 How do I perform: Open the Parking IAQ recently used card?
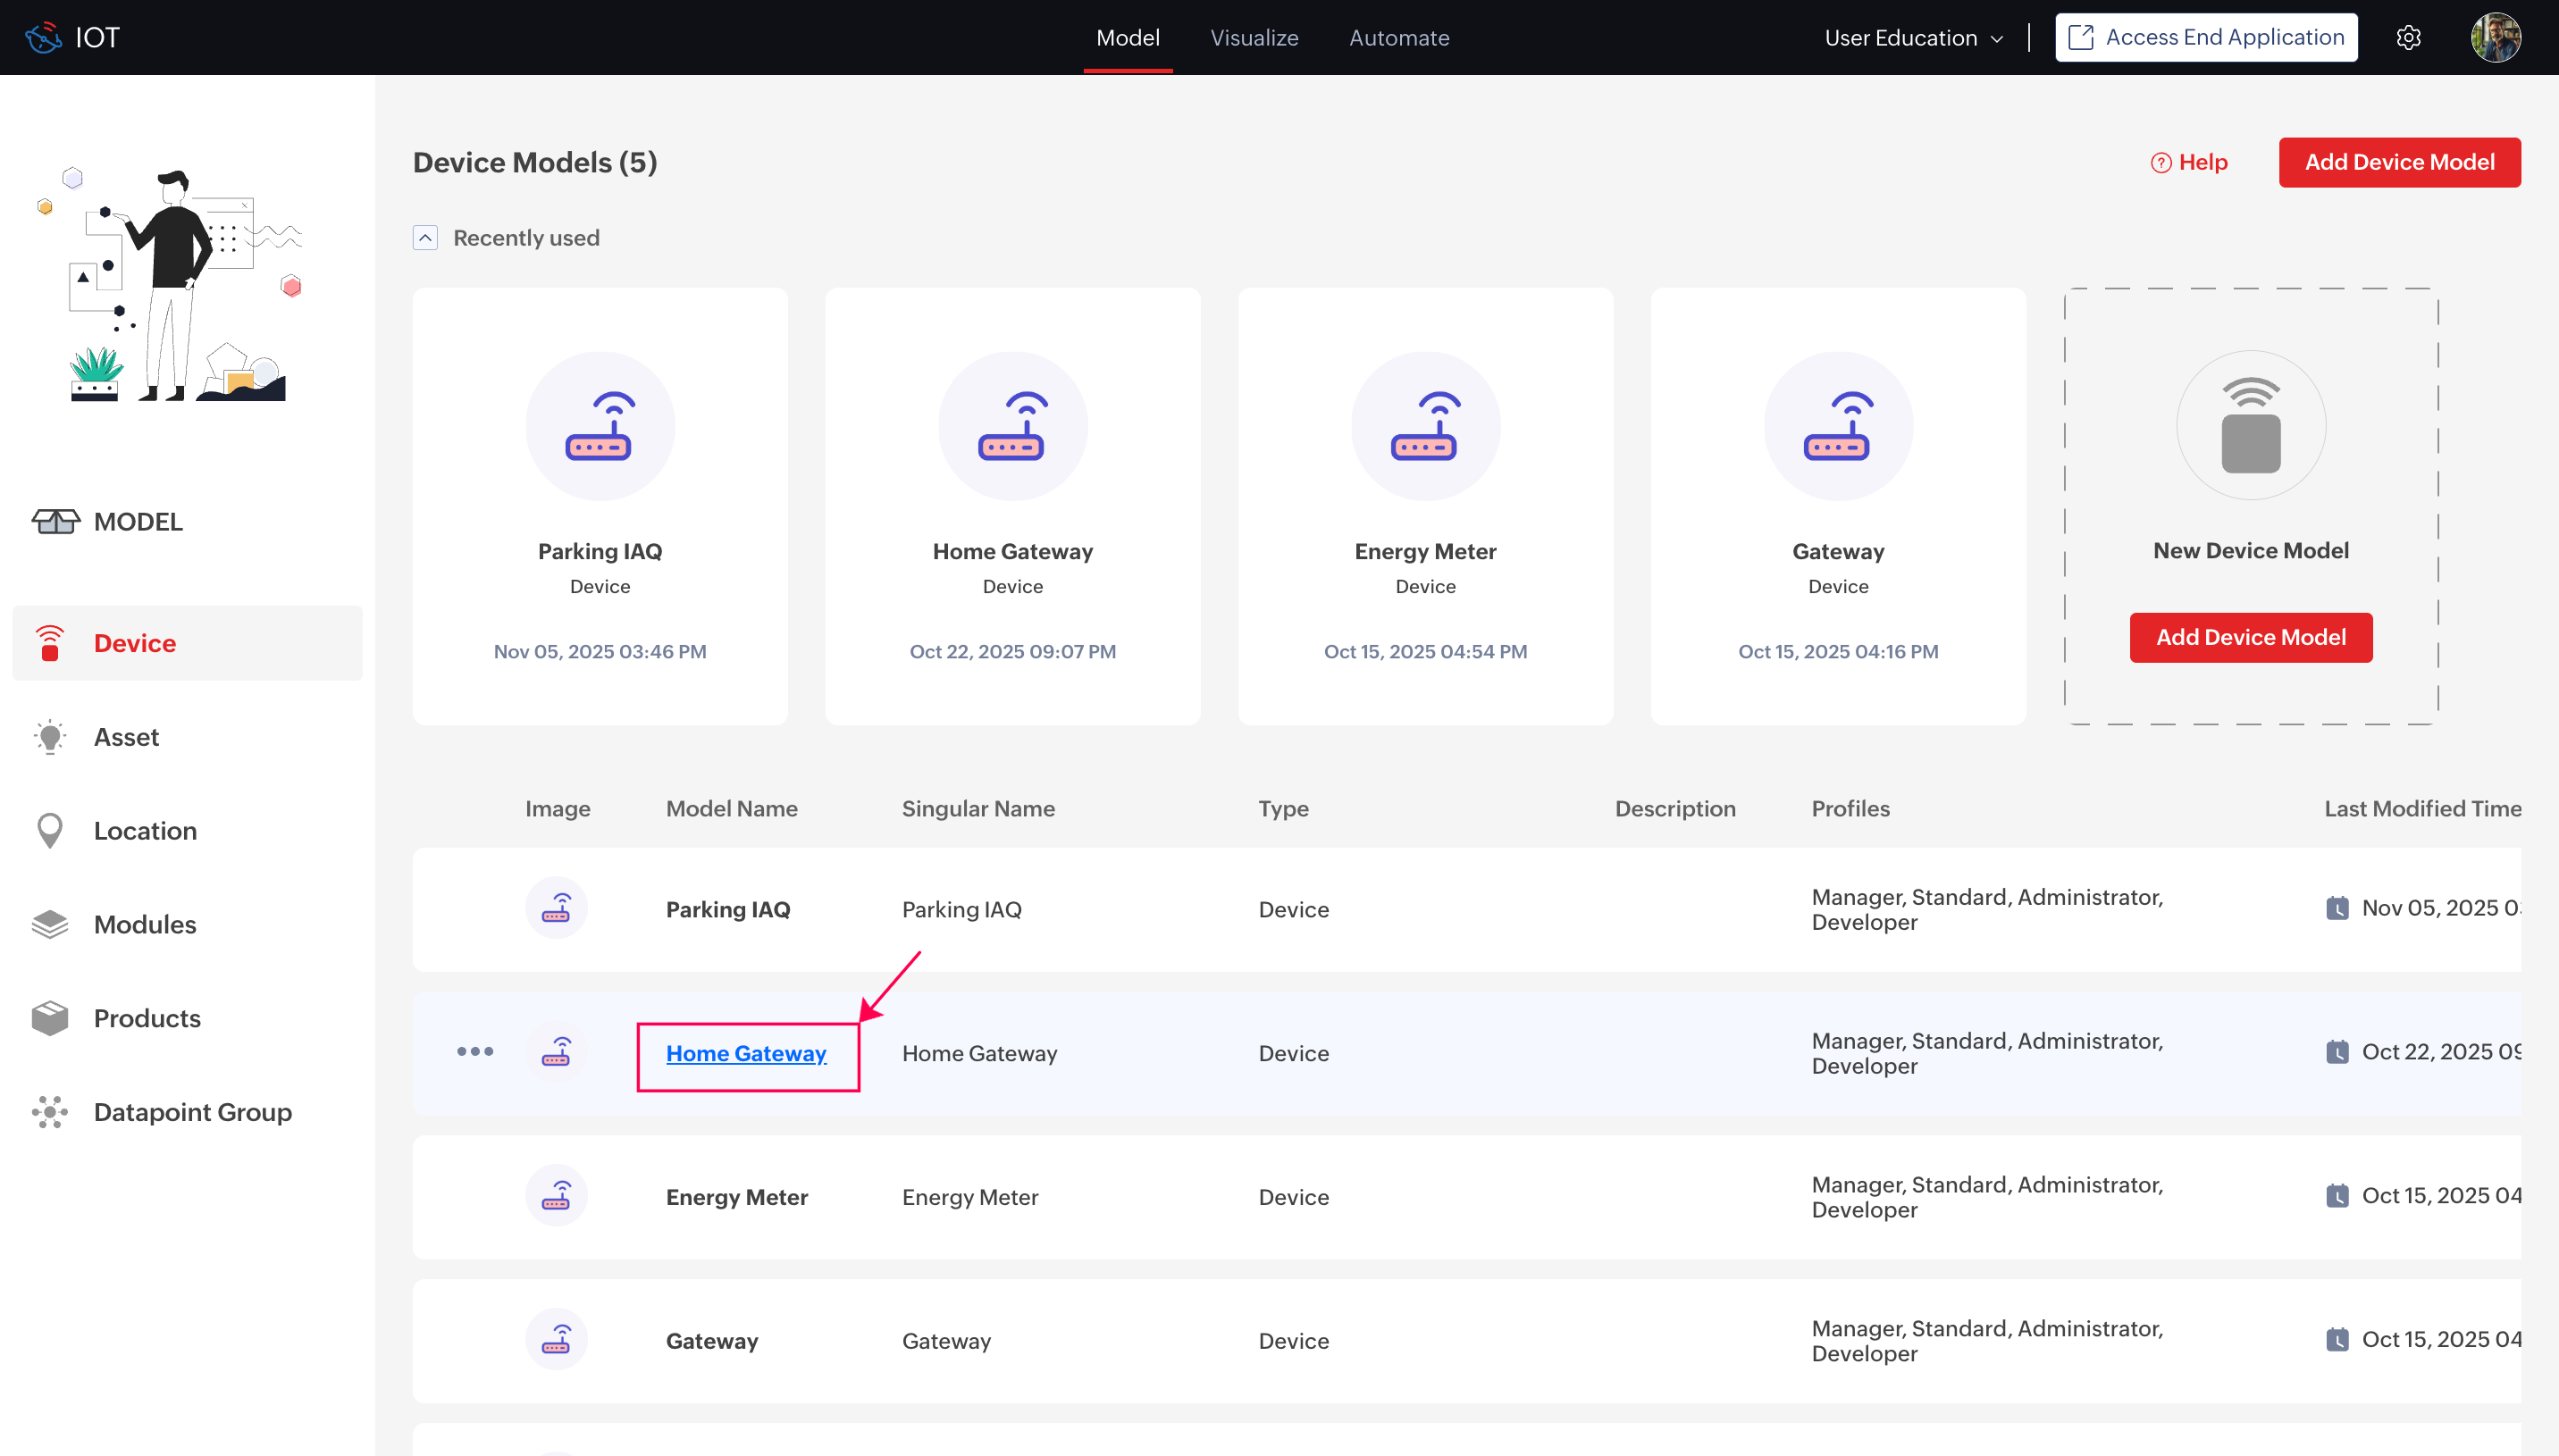pyautogui.click(x=600, y=506)
